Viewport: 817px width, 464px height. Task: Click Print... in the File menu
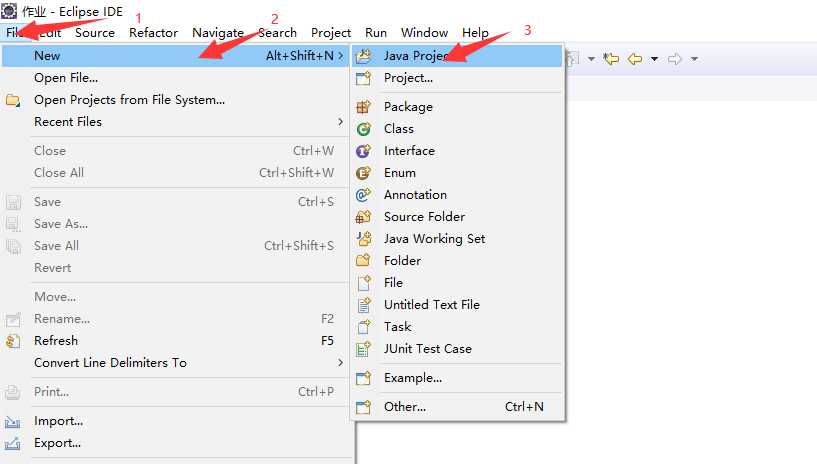tap(176, 392)
